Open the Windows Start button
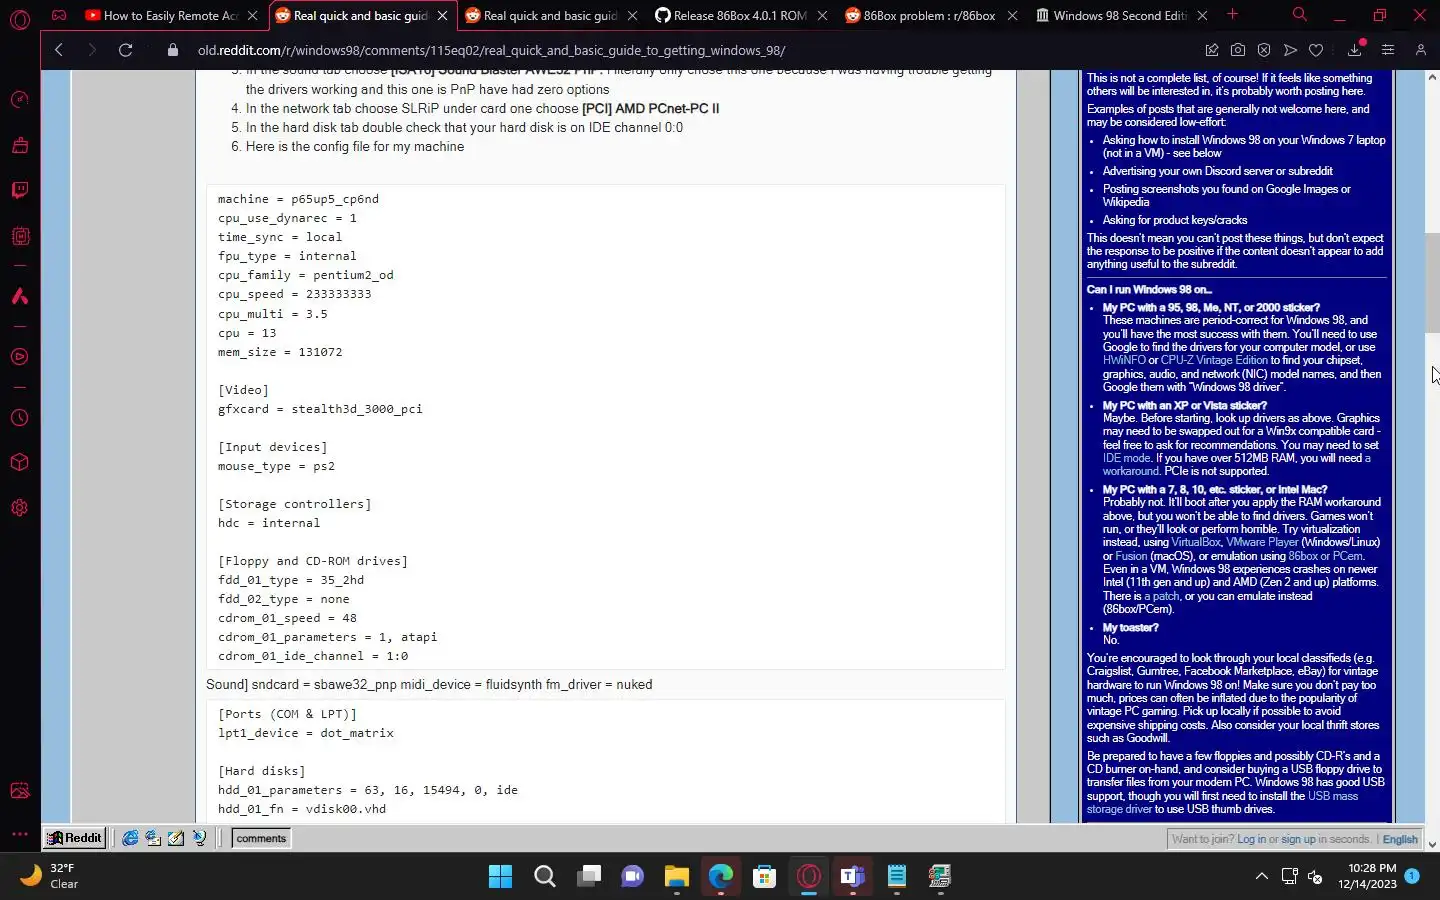The image size is (1440, 900). pyautogui.click(x=500, y=877)
